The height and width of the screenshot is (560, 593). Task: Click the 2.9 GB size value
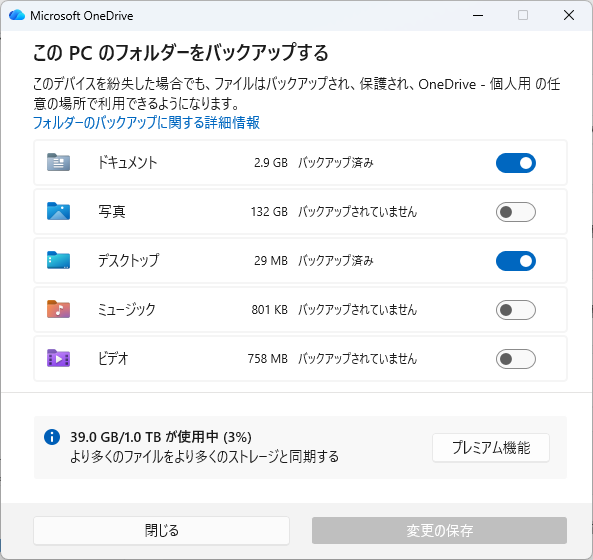271,163
